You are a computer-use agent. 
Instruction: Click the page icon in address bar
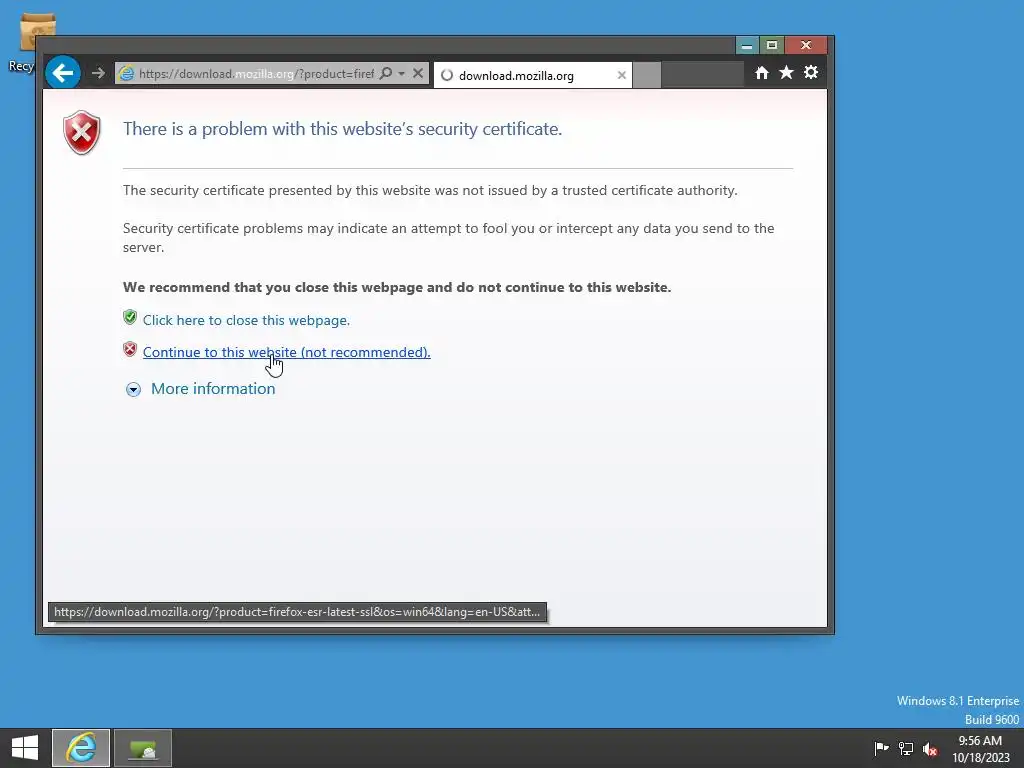pos(127,74)
